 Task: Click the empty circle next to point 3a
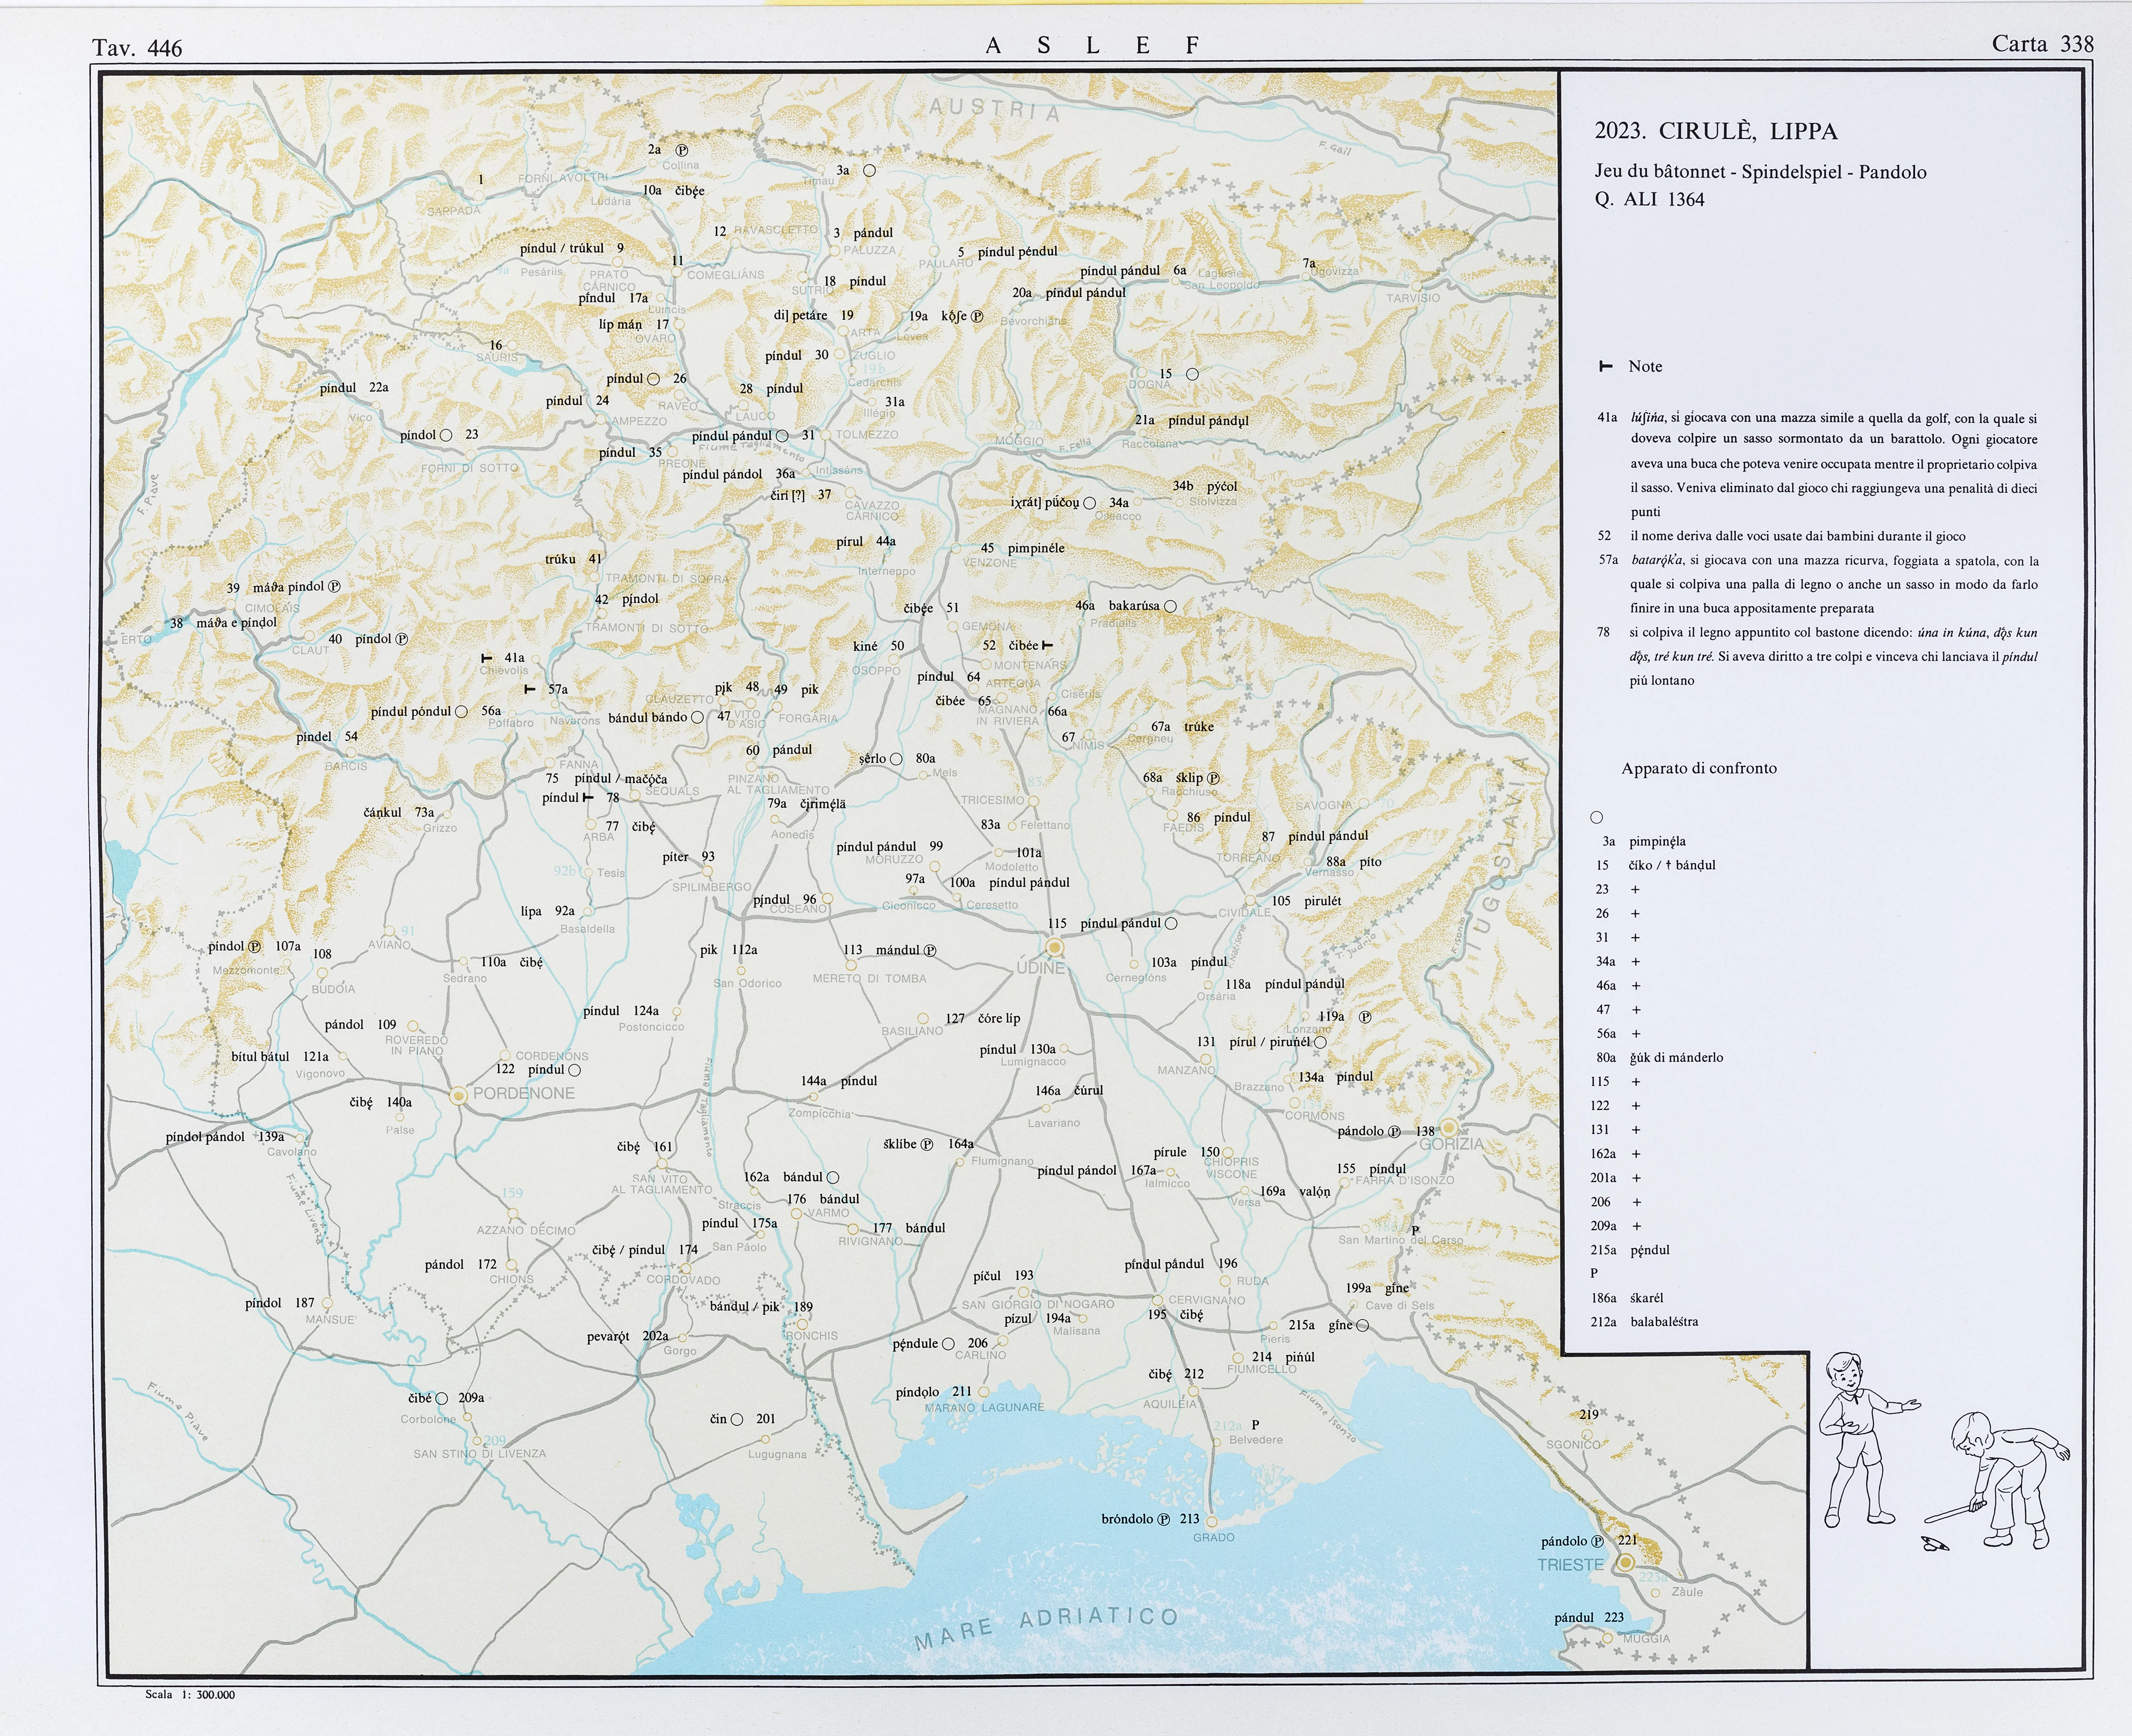coord(869,170)
